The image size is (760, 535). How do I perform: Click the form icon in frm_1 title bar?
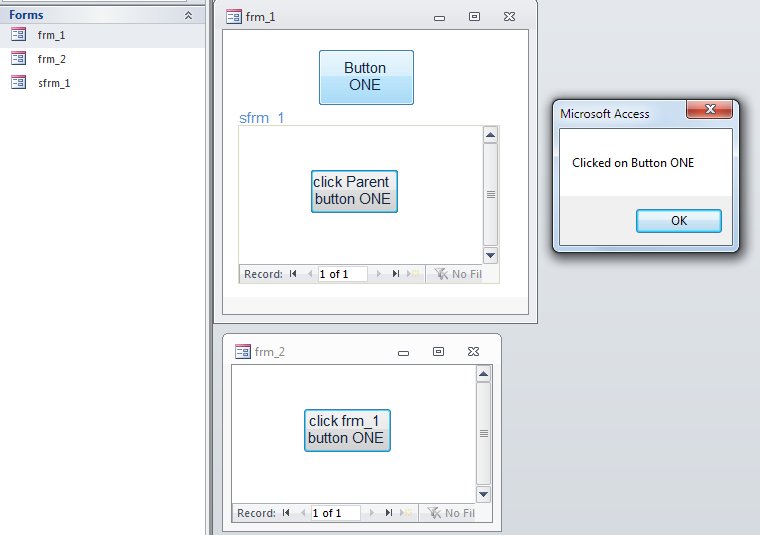pyautogui.click(x=234, y=17)
